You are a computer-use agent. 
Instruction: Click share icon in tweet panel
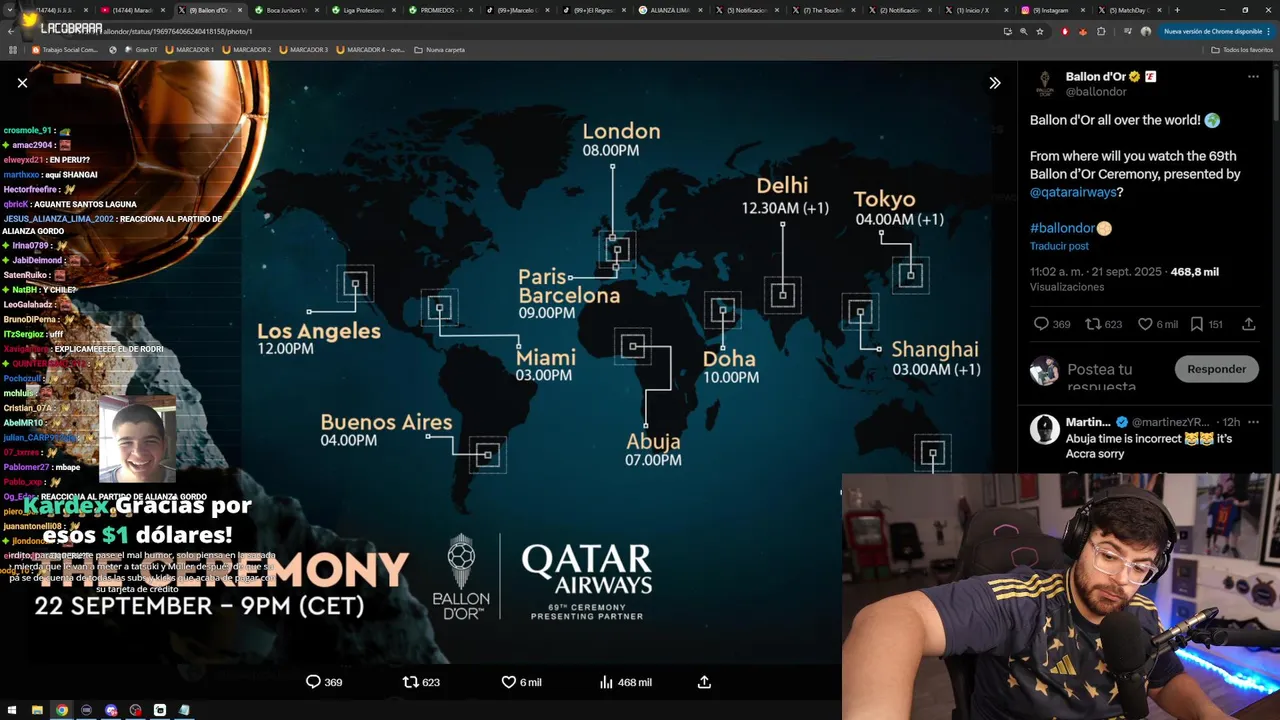click(1249, 324)
